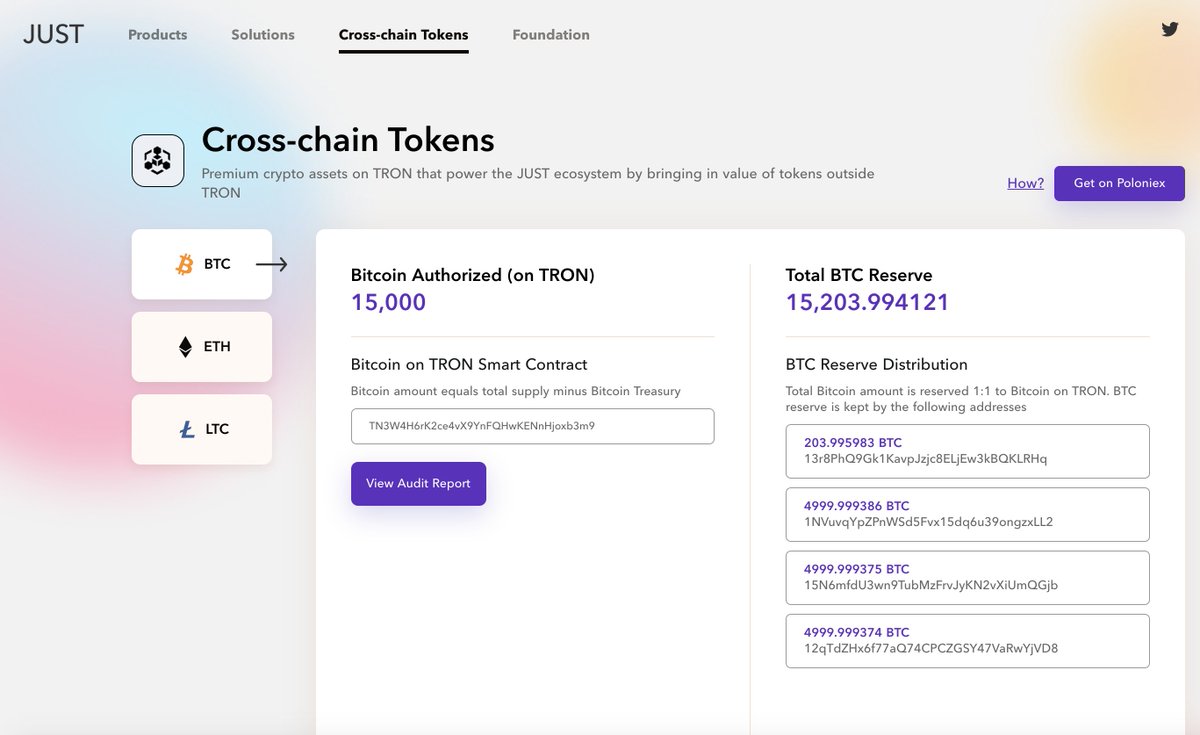The image size is (1200, 735).
Task: Click View Audit Report button
Action: pos(418,483)
